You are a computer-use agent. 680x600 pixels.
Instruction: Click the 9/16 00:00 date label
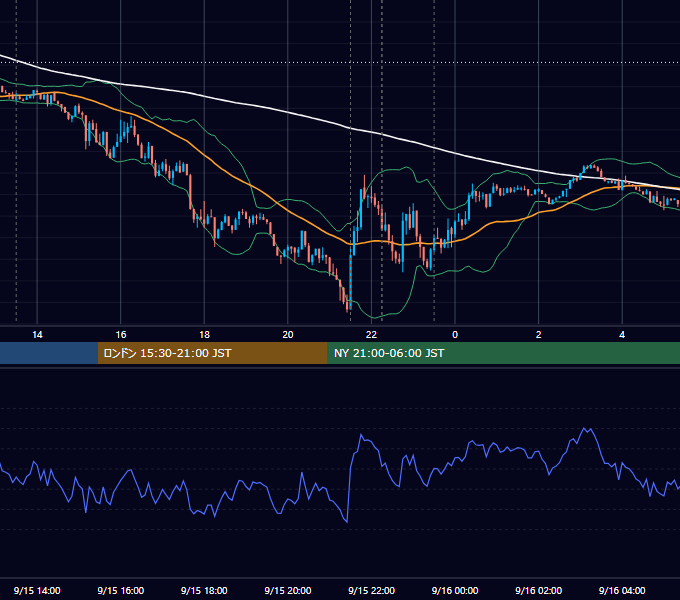[455, 590]
